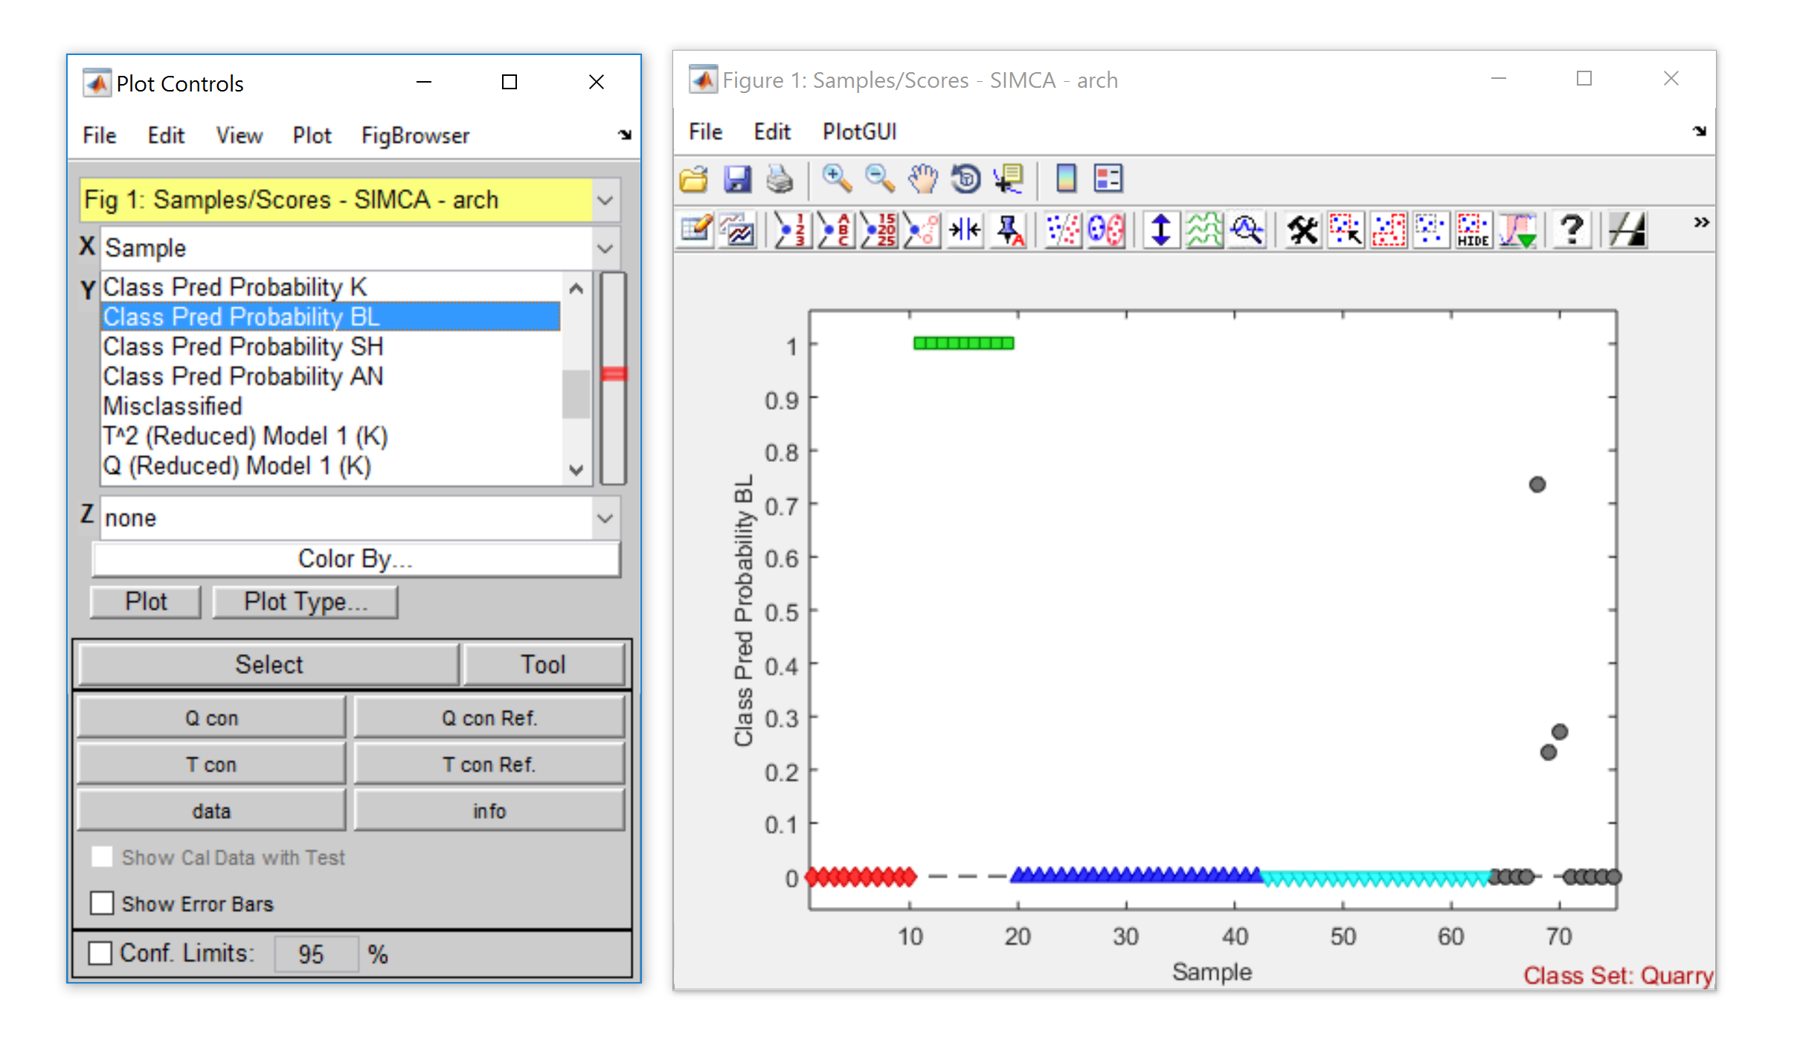Screen dimensions: 1800x1049
Task: Open the Fig 1 figure selector dropdown
Action: (x=605, y=200)
